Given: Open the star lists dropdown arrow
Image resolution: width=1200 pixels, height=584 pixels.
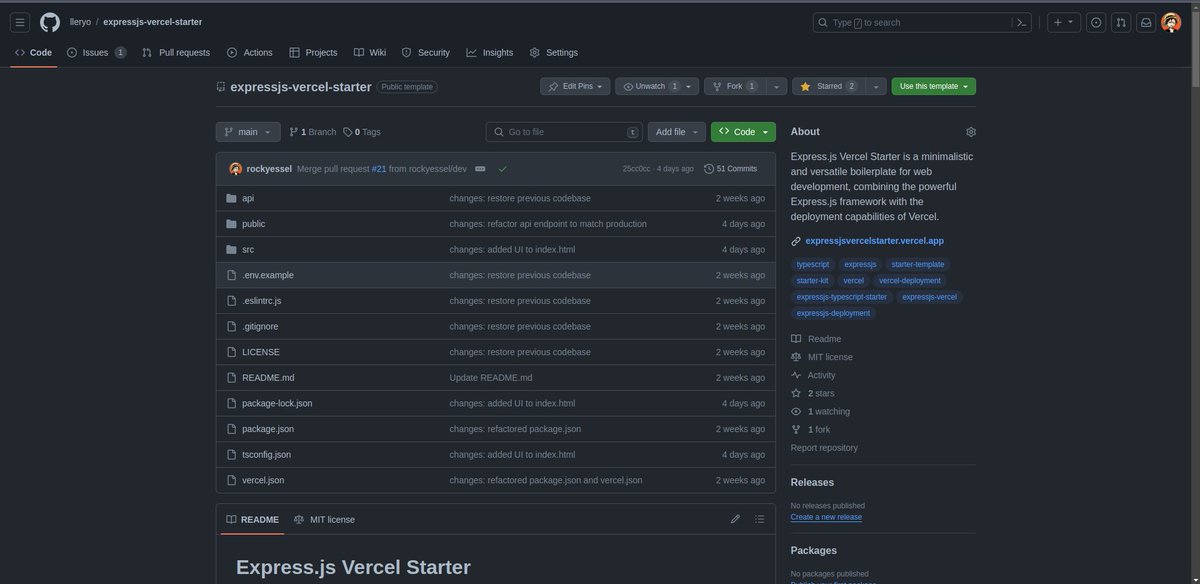Looking at the screenshot, I should (x=877, y=86).
